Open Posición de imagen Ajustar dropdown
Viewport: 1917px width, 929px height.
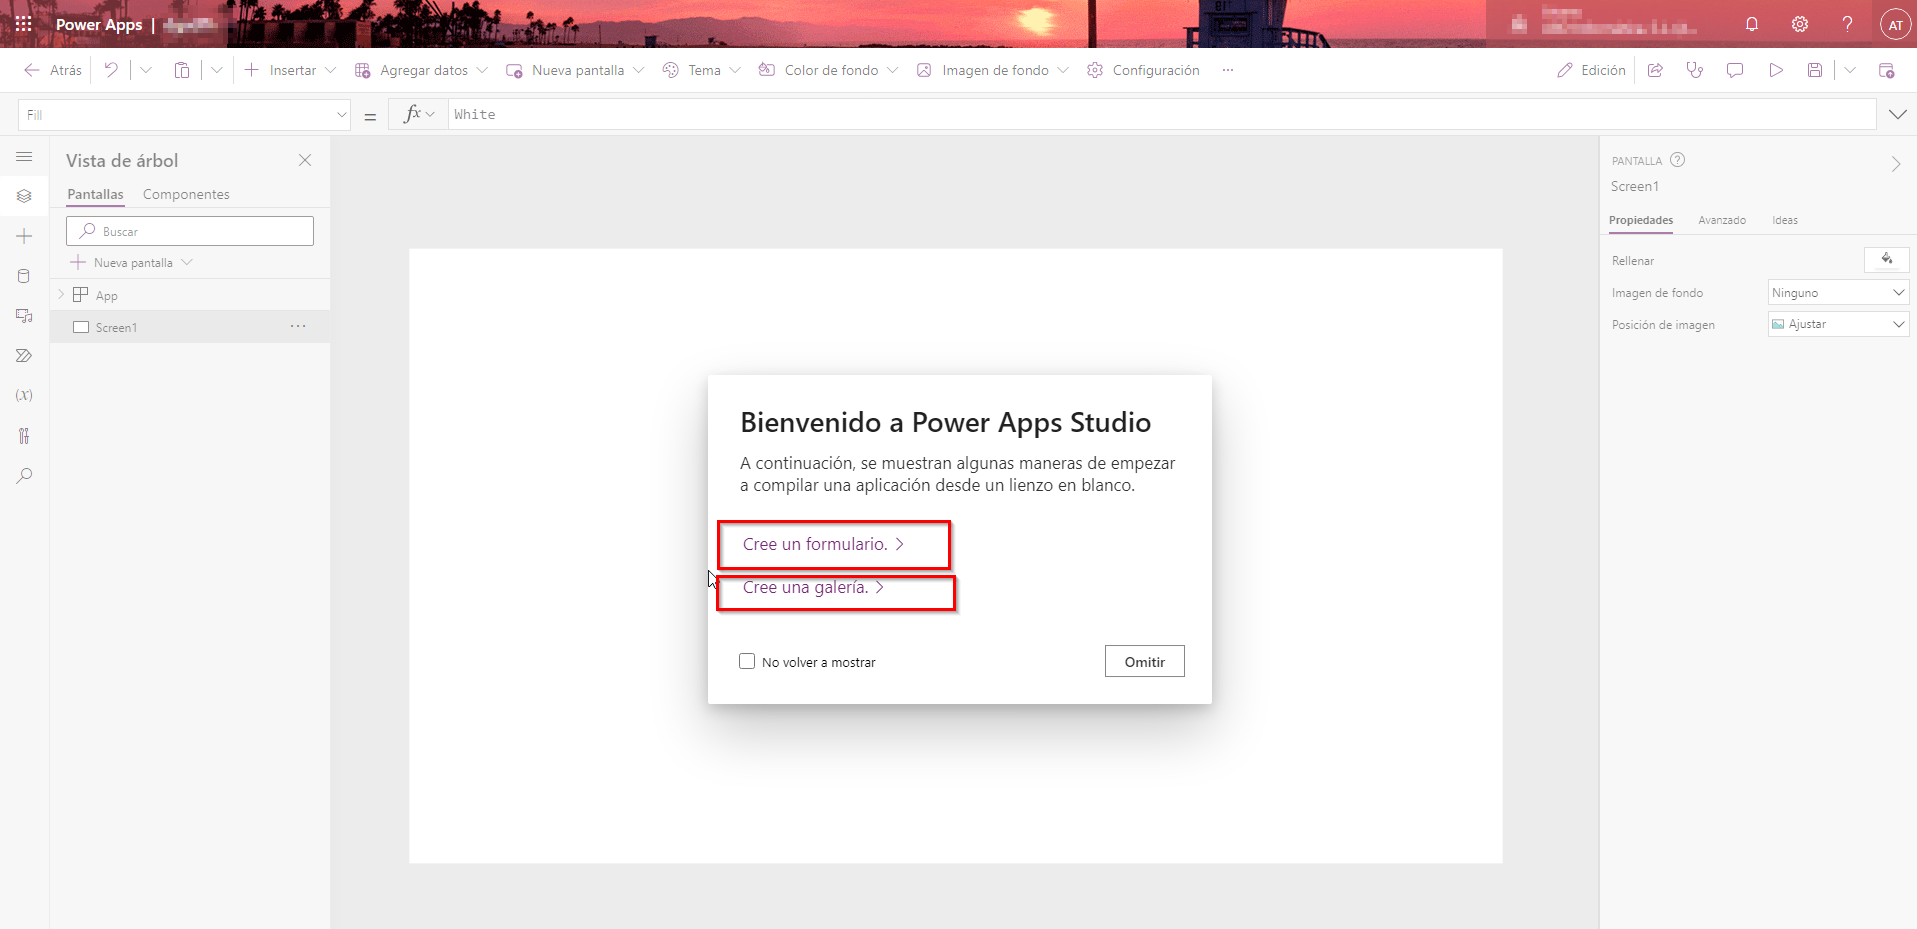1838,324
